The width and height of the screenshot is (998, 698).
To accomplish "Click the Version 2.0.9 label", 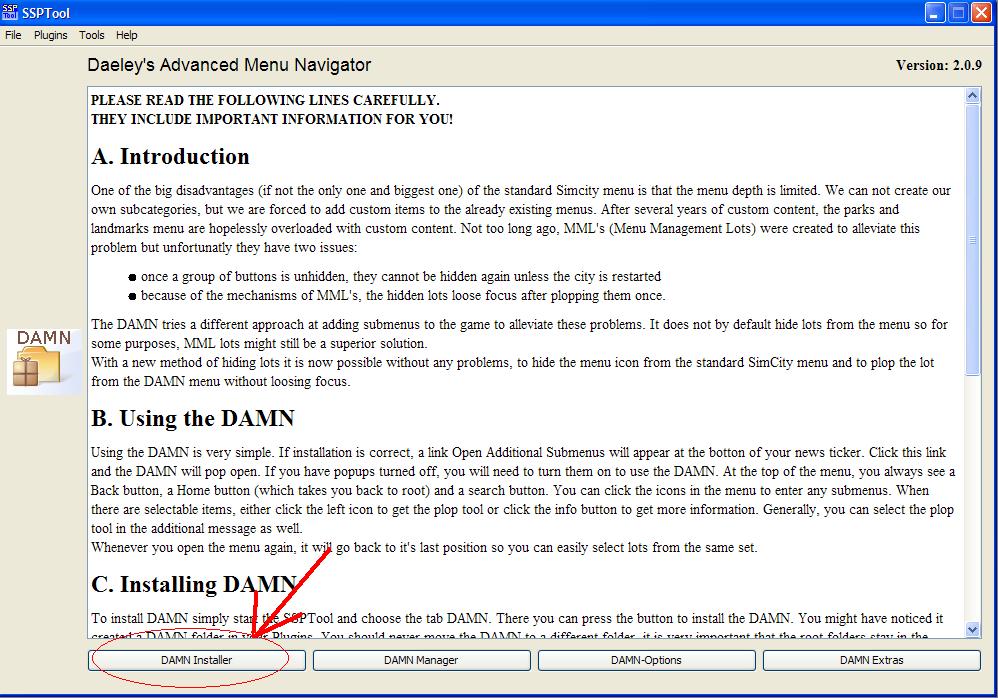I will pyautogui.click(x=939, y=65).
